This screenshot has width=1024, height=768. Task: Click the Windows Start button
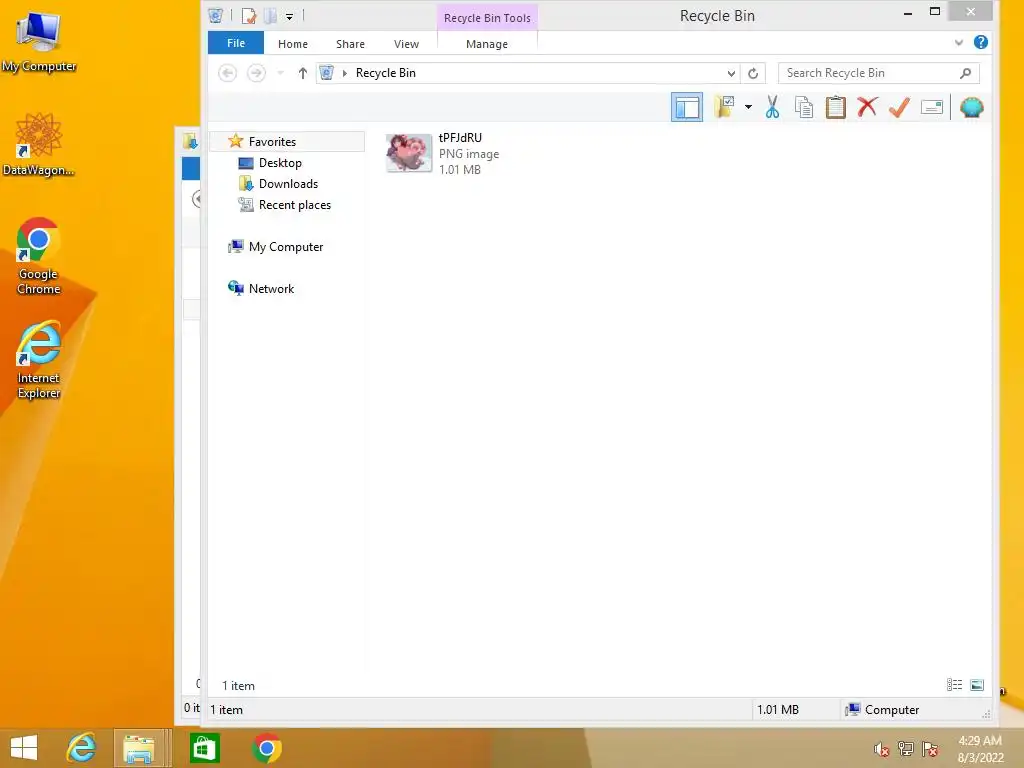(24, 748)
